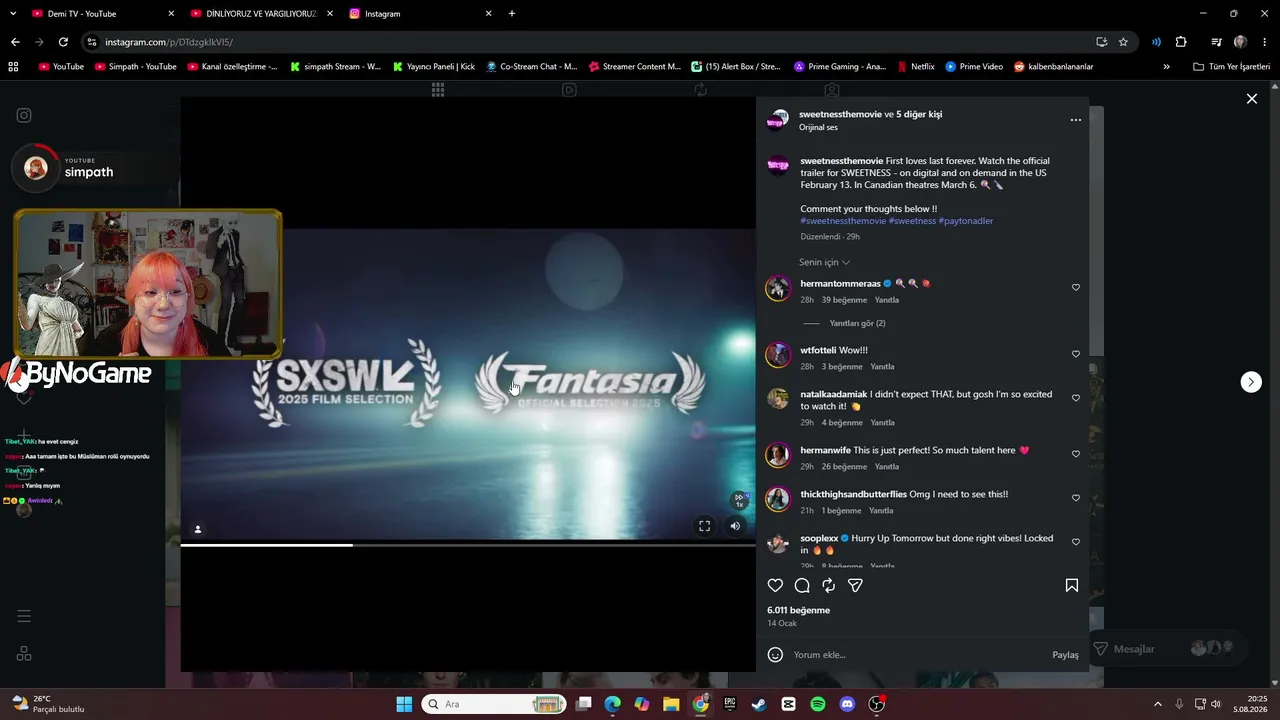Share the post via the paper plane icon
This screenshot has height=720, width=1280.
pyautogui.click(x=855, y=586)
